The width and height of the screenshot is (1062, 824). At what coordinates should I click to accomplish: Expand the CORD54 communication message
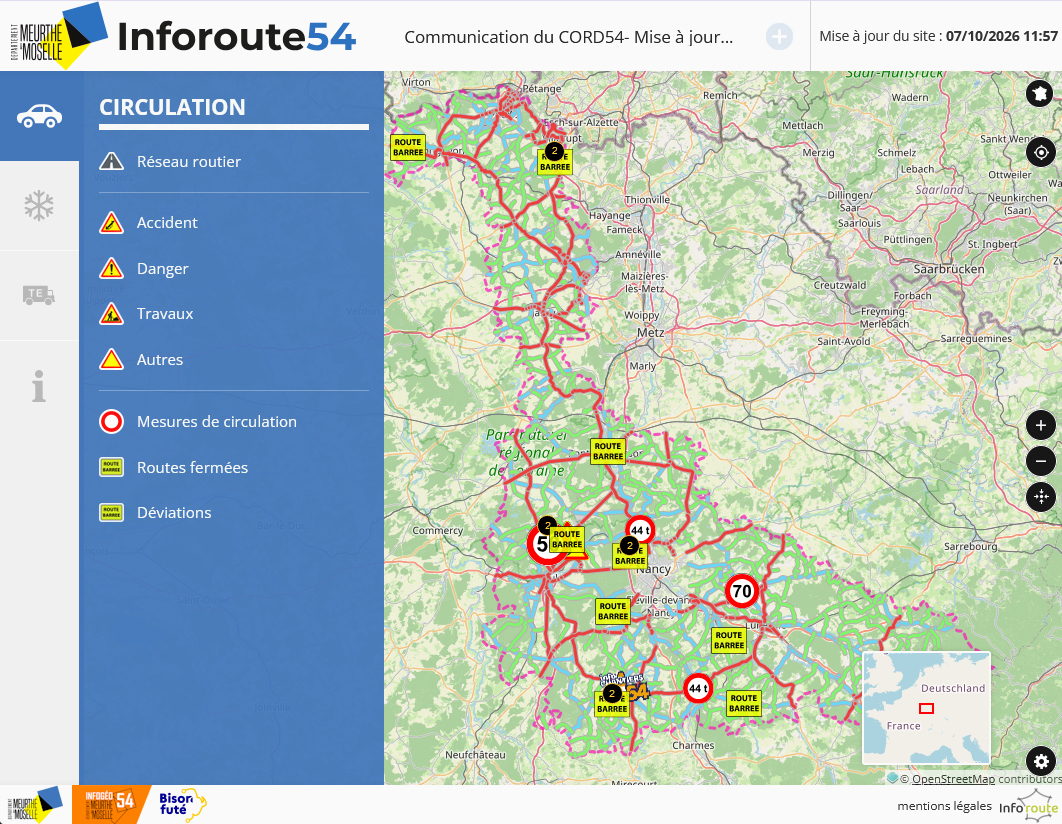[x=779, y=37]
